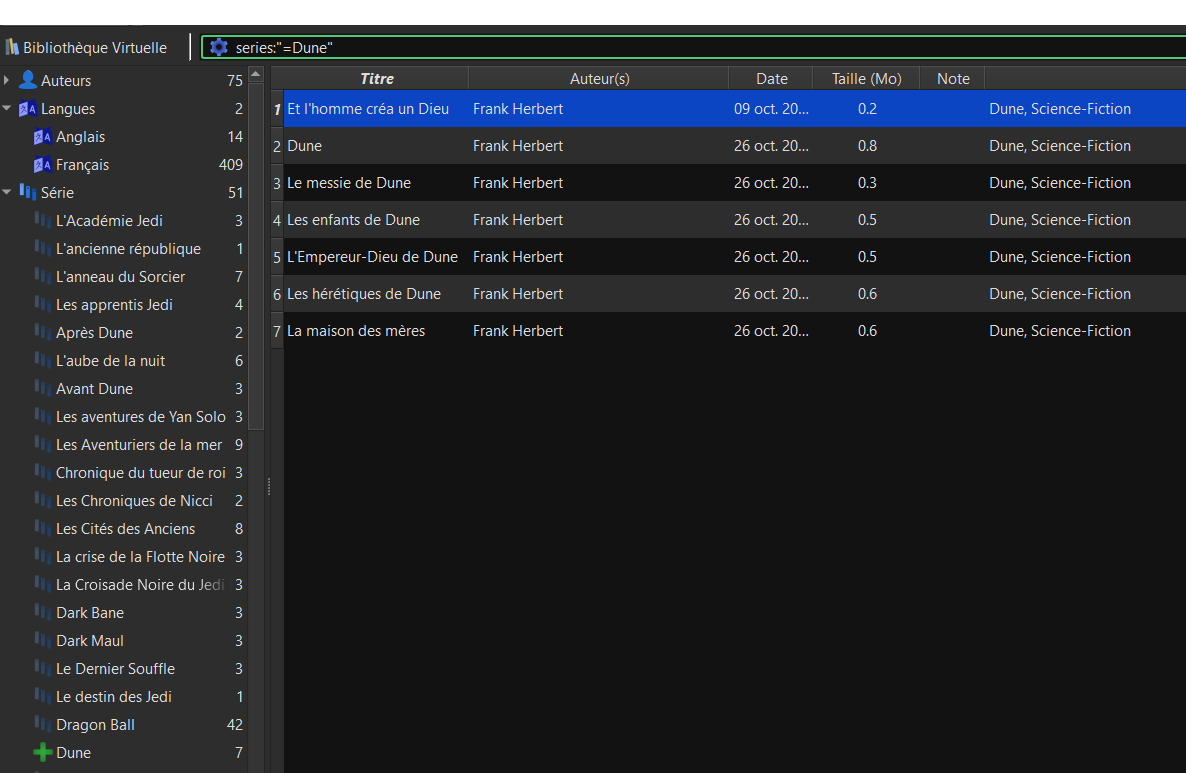
Task: Click row number 4 header
Action: [x=277, y=220]
